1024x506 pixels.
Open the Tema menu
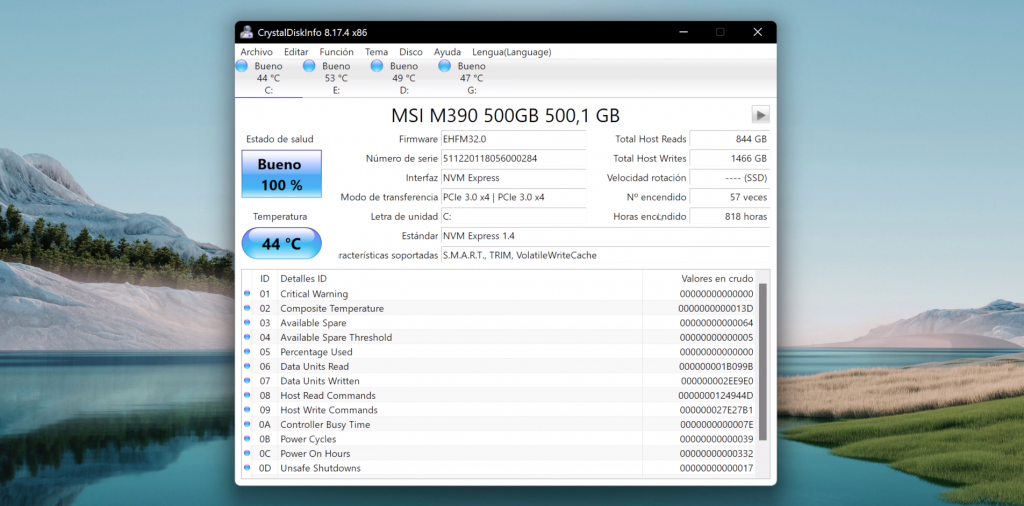point(376,52)
